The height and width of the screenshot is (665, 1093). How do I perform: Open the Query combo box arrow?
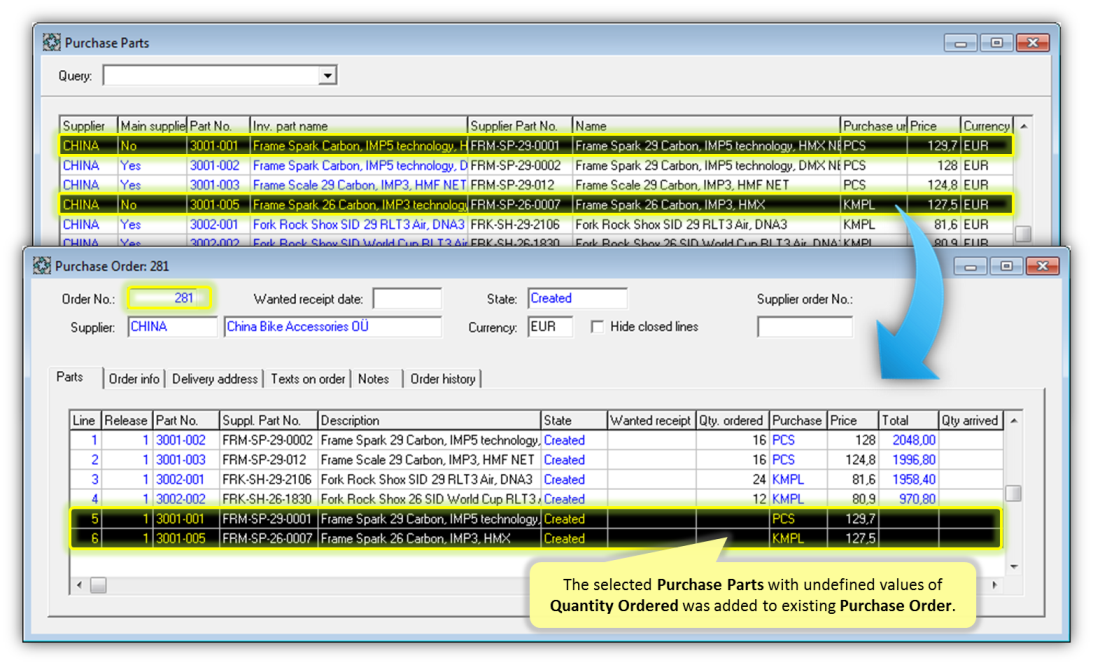pyautogui.click(x=327, y=75)
